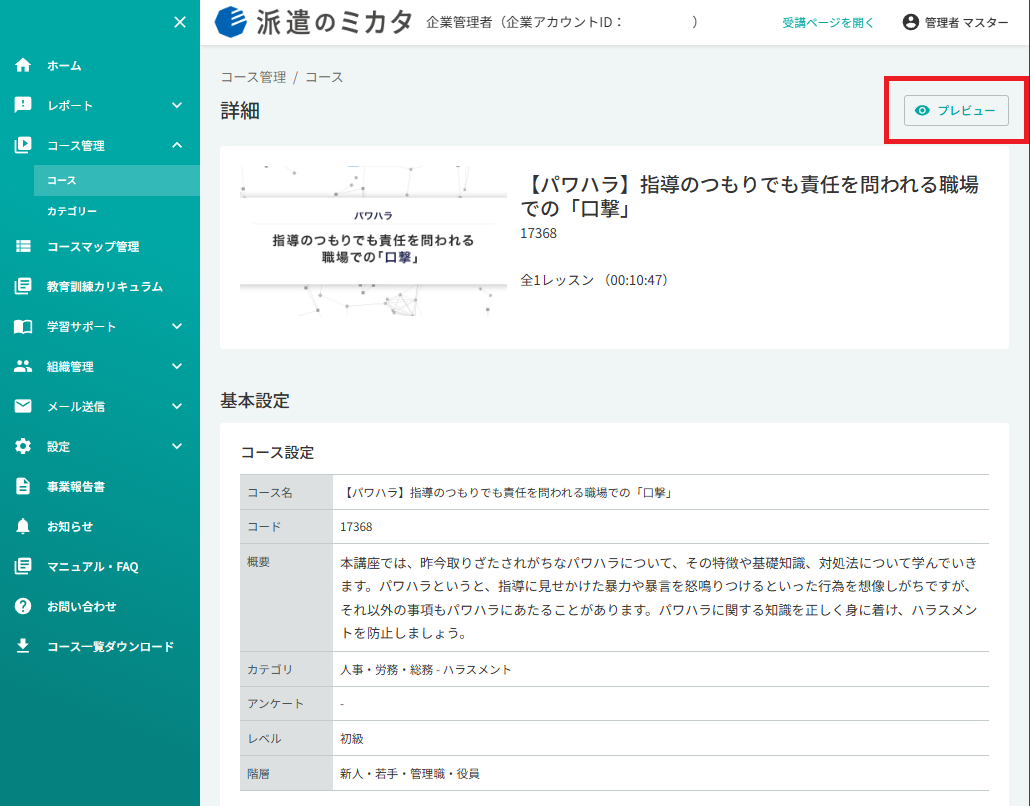Expand the 組織管理 menu chevron
1030x806 pixels.
point(177,367)
